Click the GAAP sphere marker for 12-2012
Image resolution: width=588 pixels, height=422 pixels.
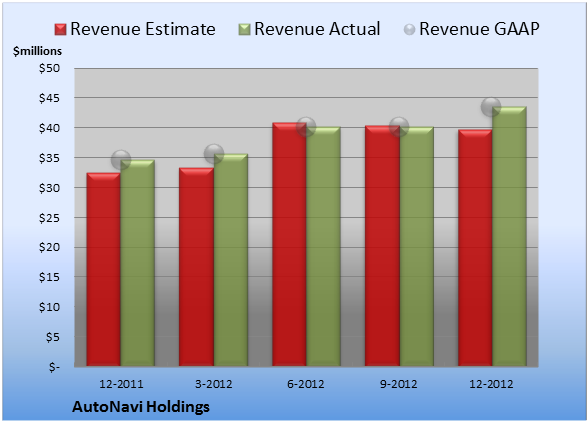coord(491,107)
